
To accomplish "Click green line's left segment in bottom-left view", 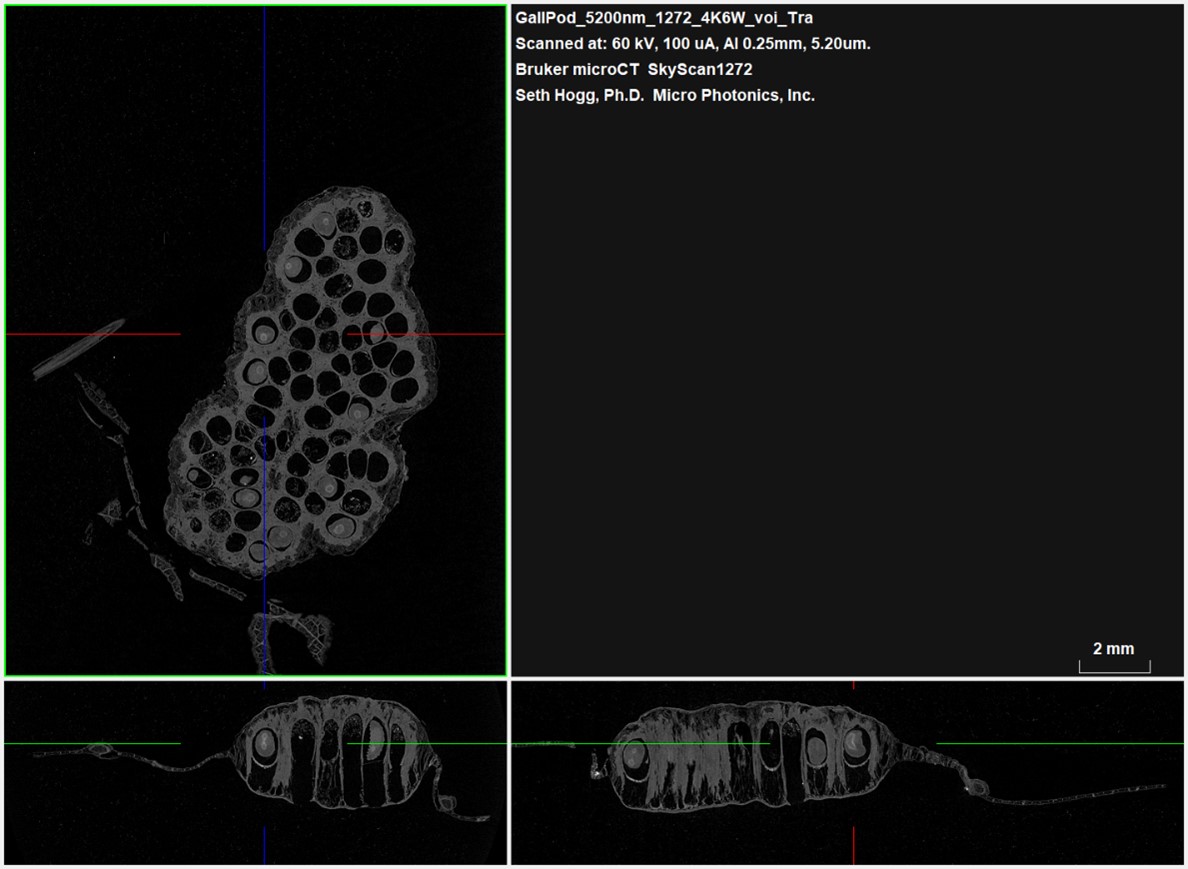I will point(92,743).
